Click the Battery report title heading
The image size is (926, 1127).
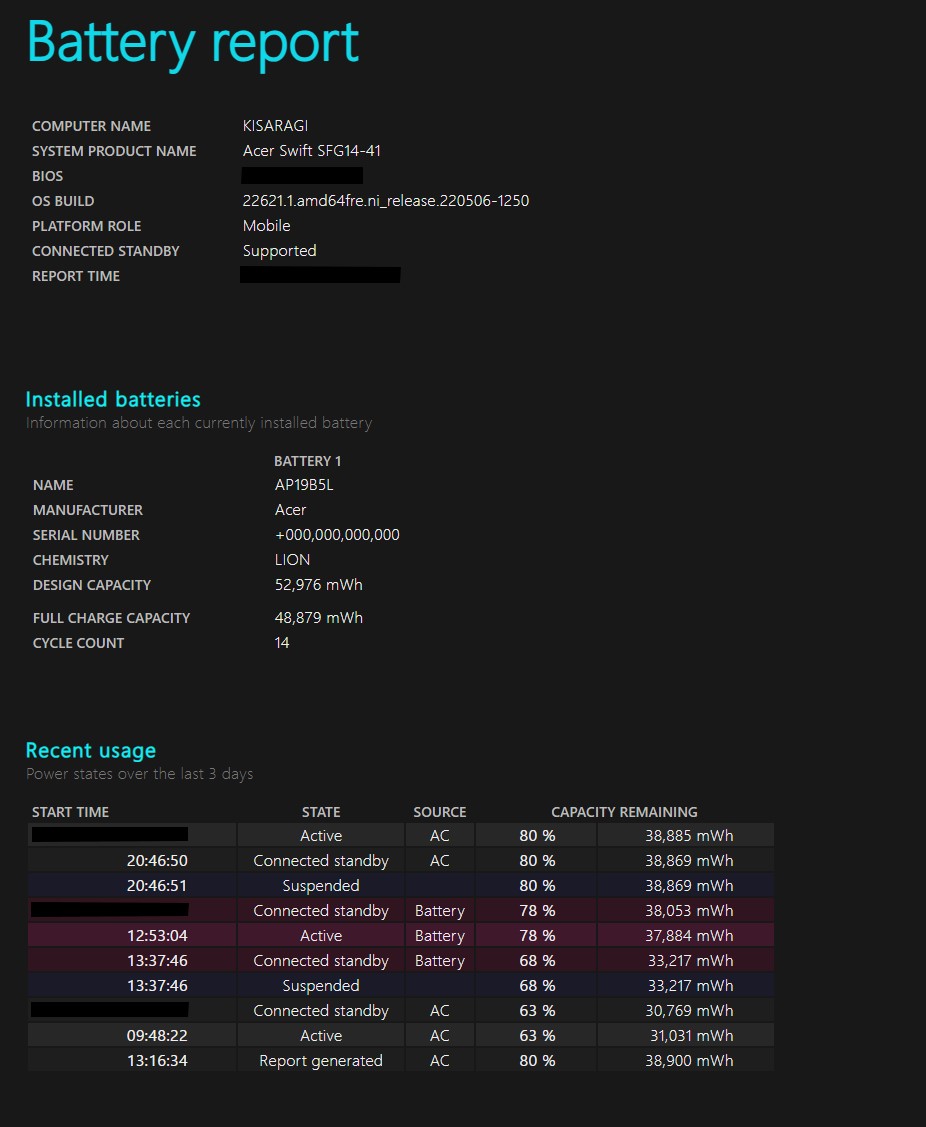[193, 43]
